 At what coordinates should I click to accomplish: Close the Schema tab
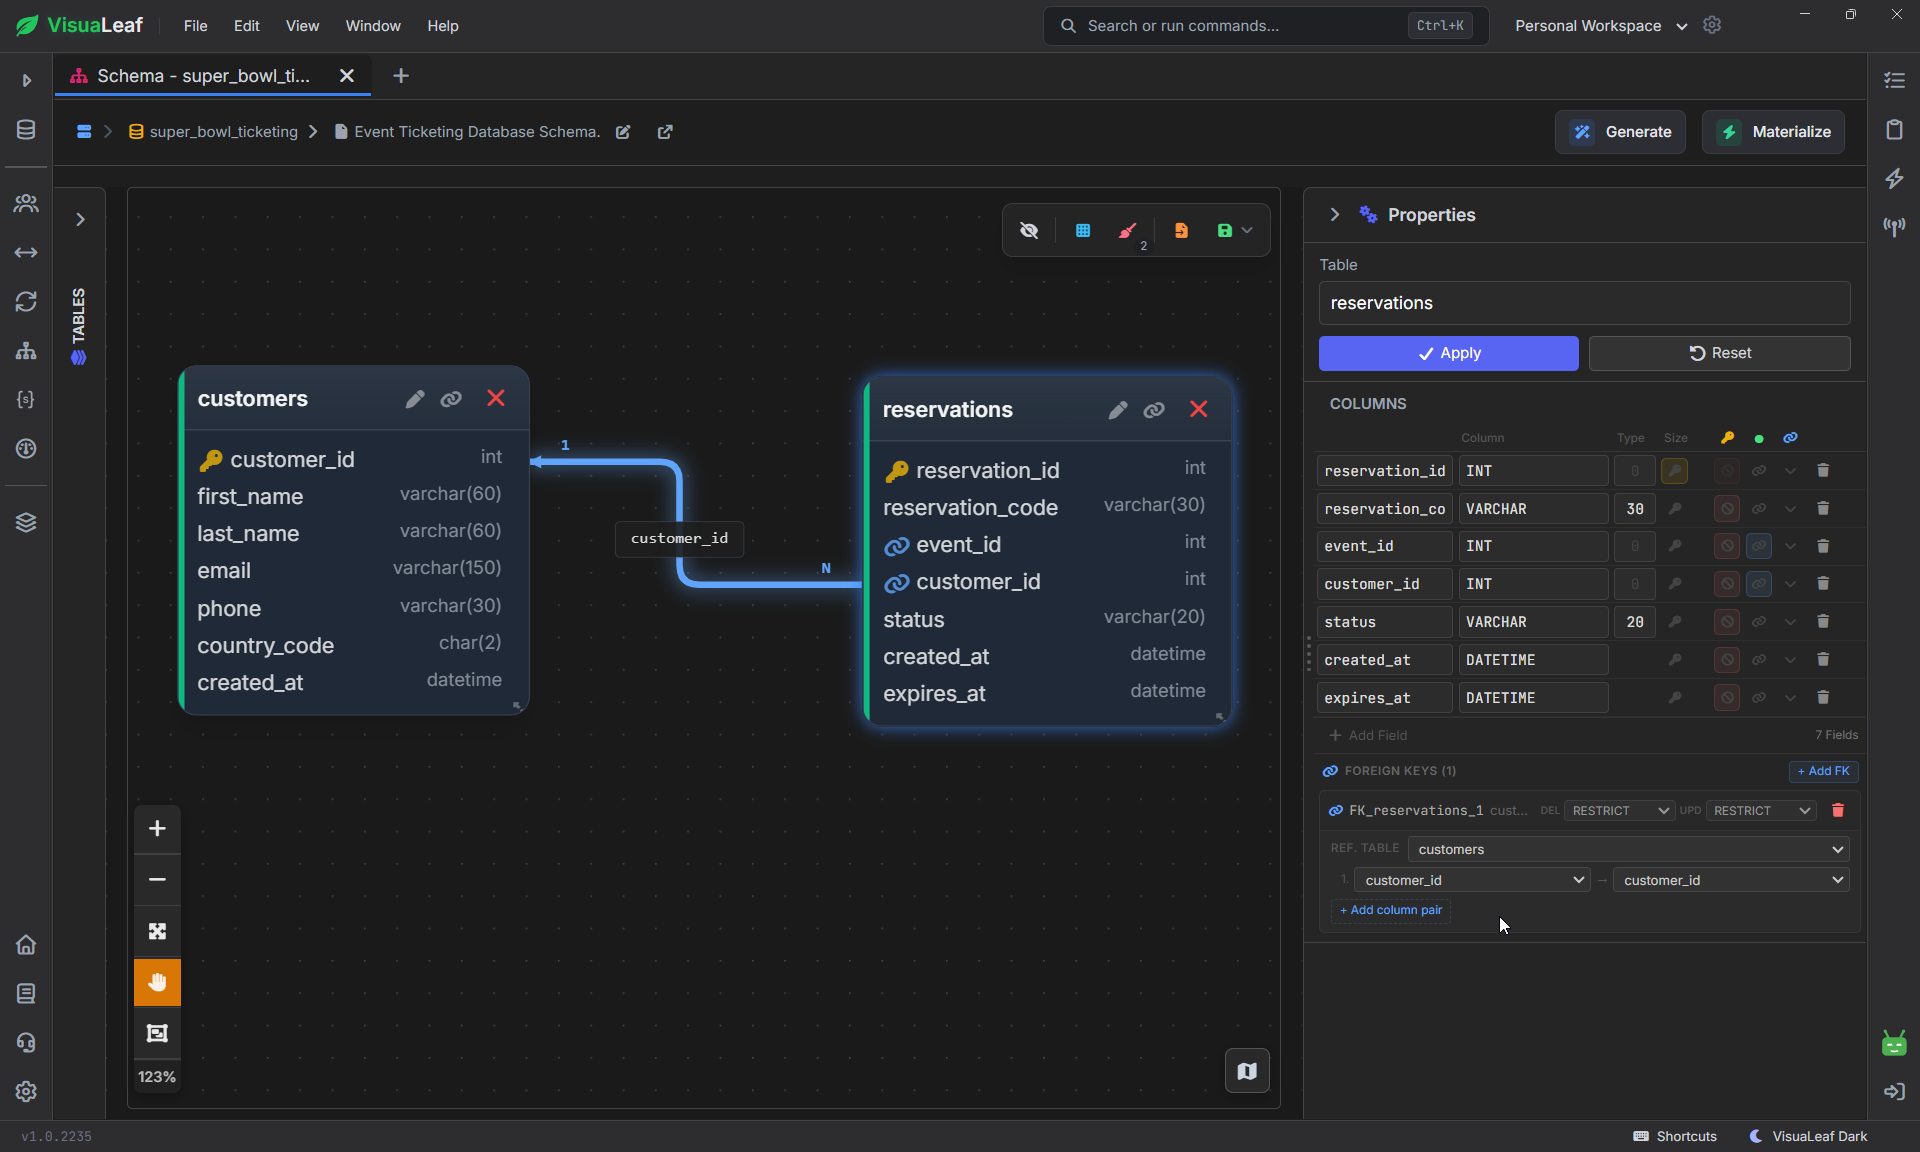(347, 76)
